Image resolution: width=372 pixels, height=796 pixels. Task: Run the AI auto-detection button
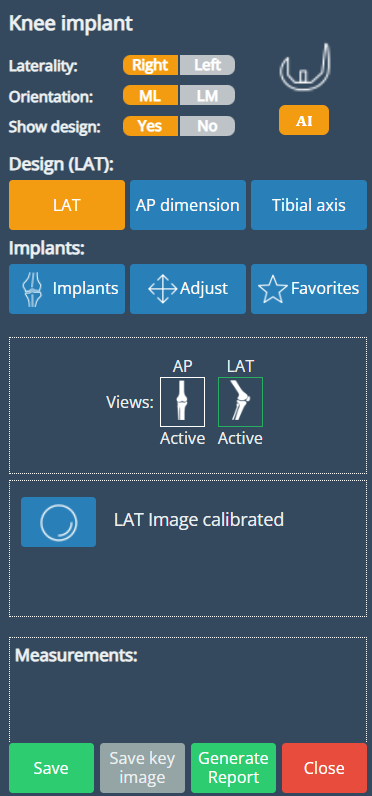[x=304, y=120]
